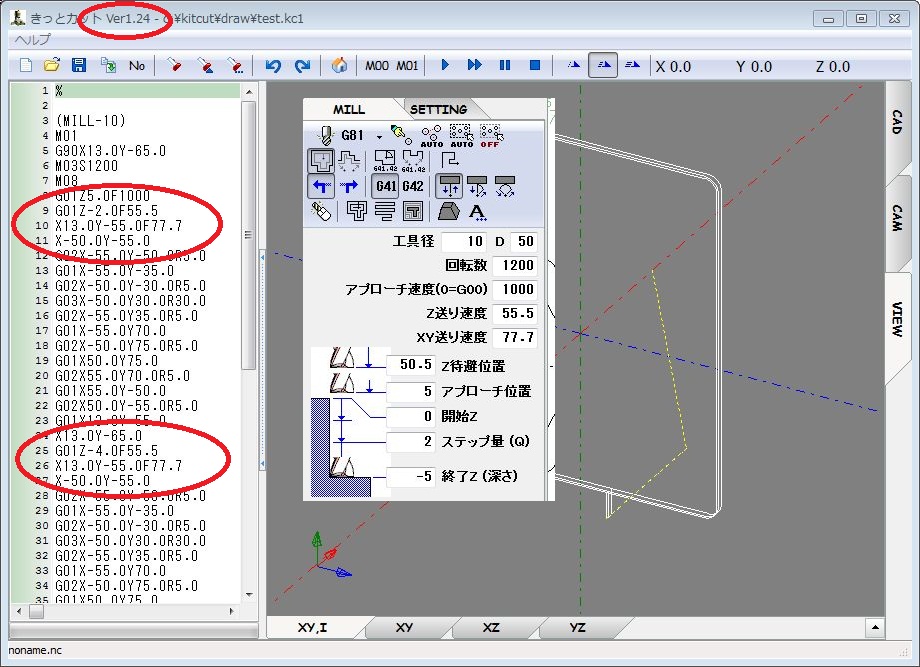Click the end mill drill icon beside G81
The image size is (920, 667).
tap(324, 136)
